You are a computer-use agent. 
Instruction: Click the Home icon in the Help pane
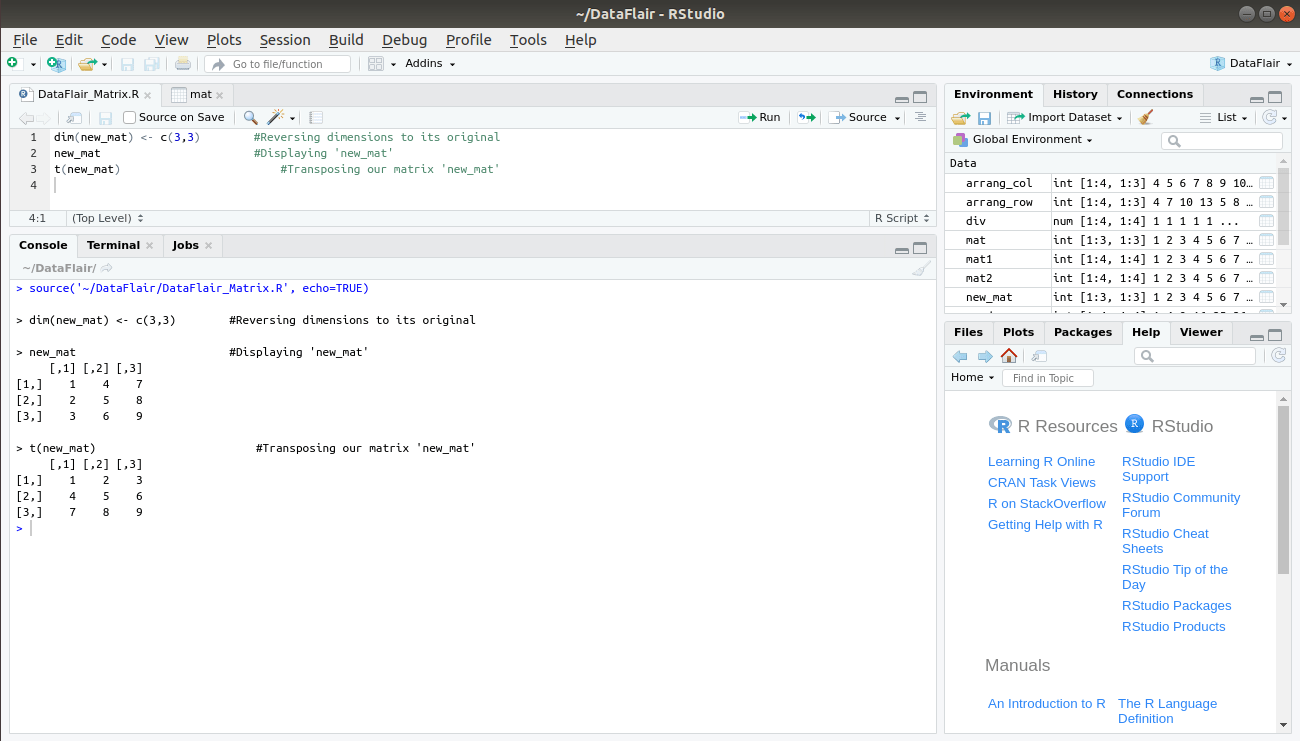pyautogui.click(x=1008, y=355)
